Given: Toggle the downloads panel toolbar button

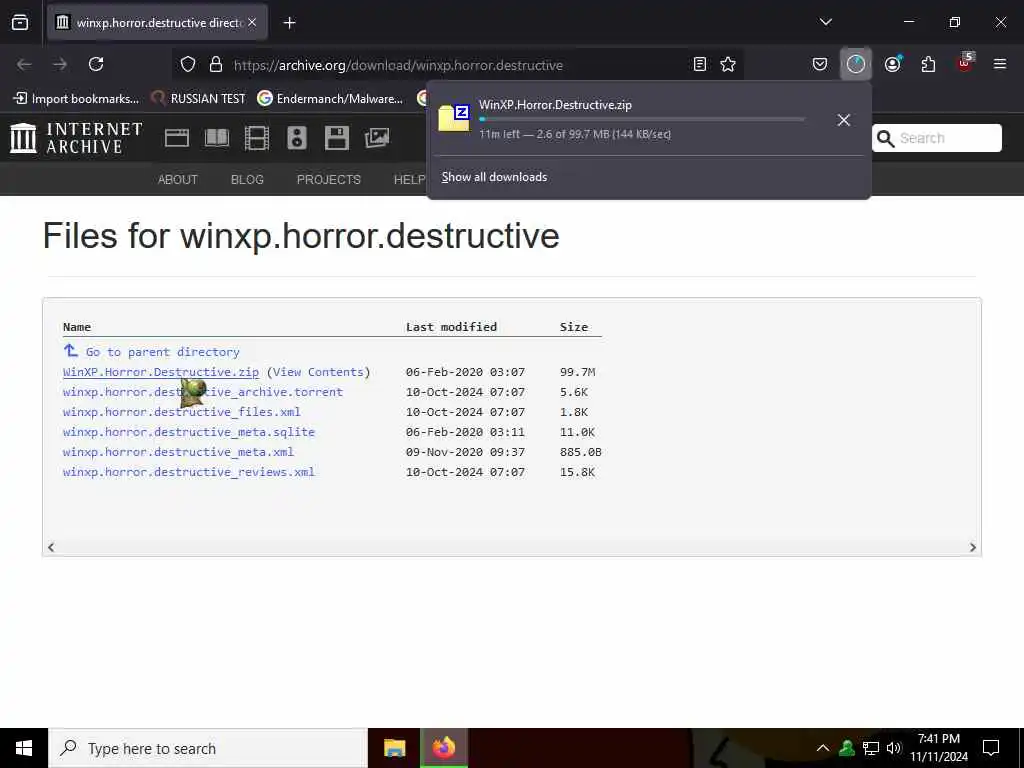Looking at the screenshot, I should (856, 64).
